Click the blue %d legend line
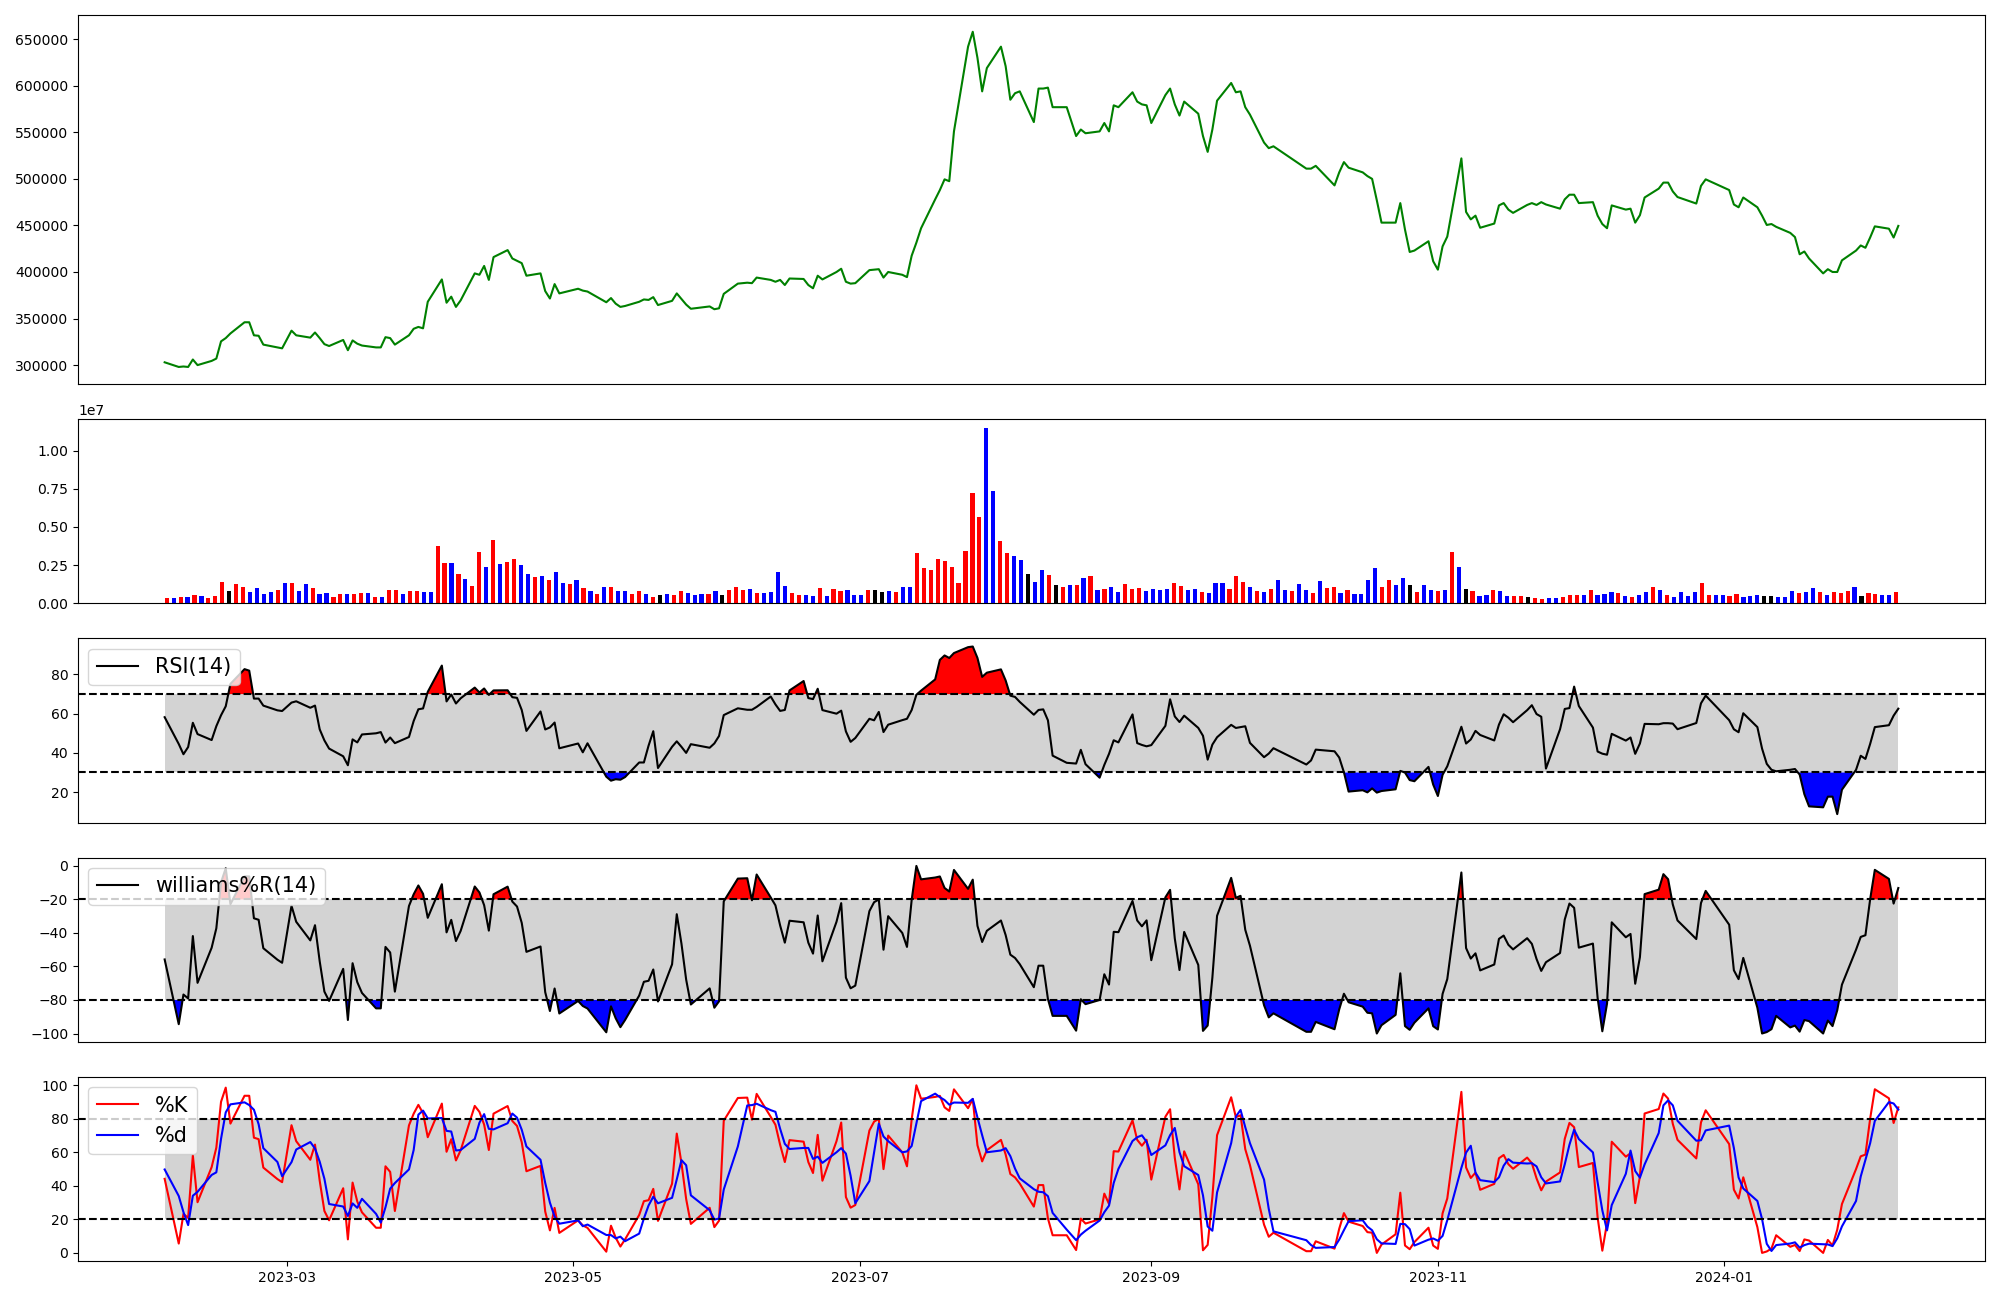Screen dimensions: 2000x1300 point(117,1135)
